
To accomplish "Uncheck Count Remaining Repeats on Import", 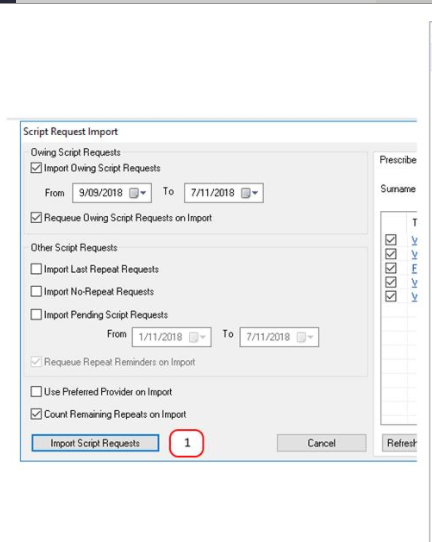I will click(36, 414).
